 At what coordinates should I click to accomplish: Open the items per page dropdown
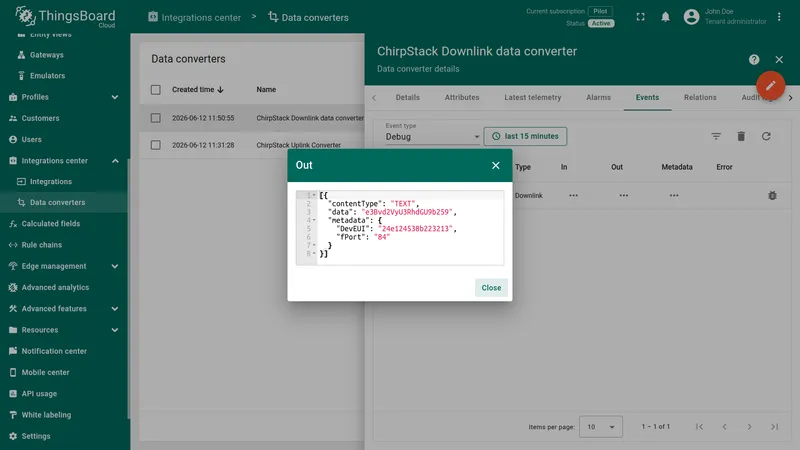click(x=601, y=427)
